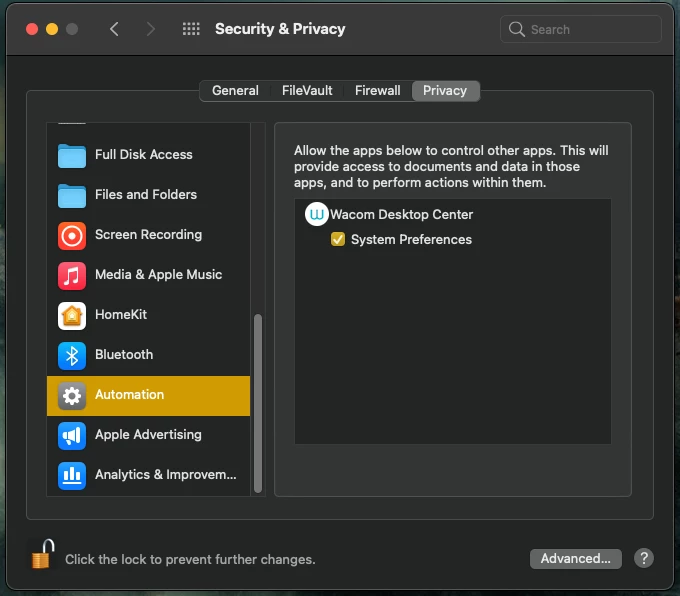Click the Media & Apple Music icon
680x596 pixels.
[x=72, y=275]
